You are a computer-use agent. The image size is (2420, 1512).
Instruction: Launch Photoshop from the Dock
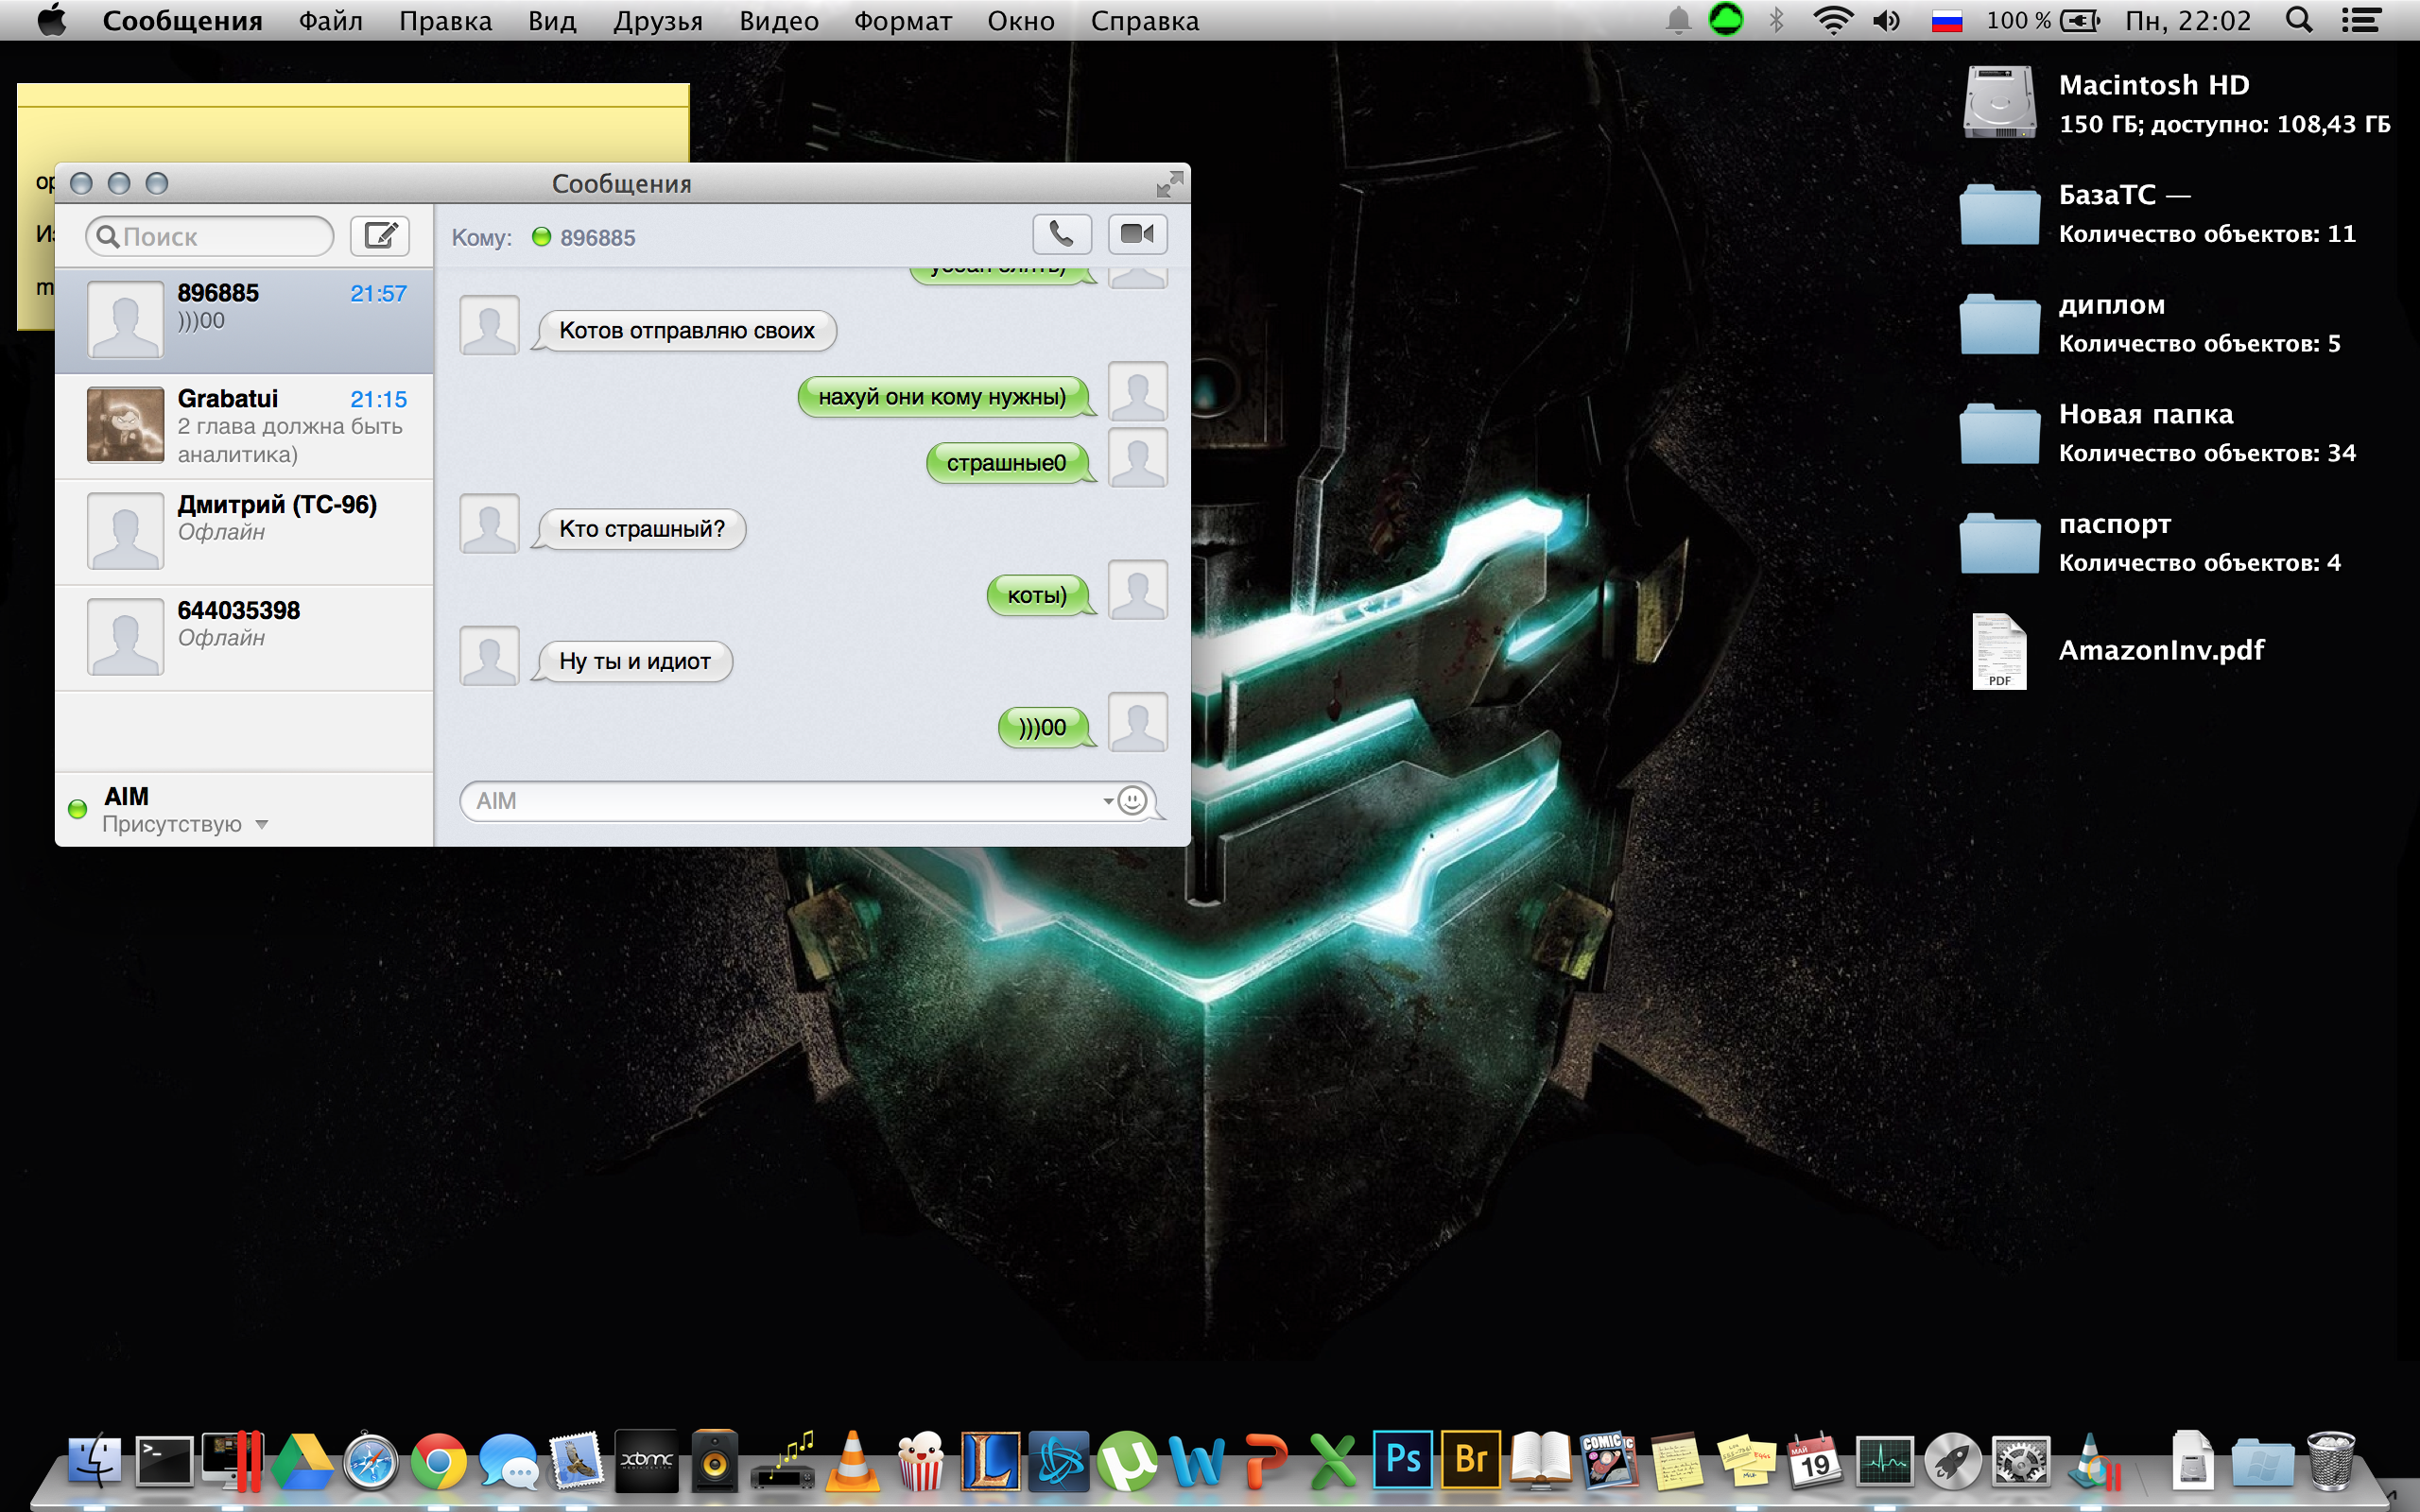[1402, 1460]
